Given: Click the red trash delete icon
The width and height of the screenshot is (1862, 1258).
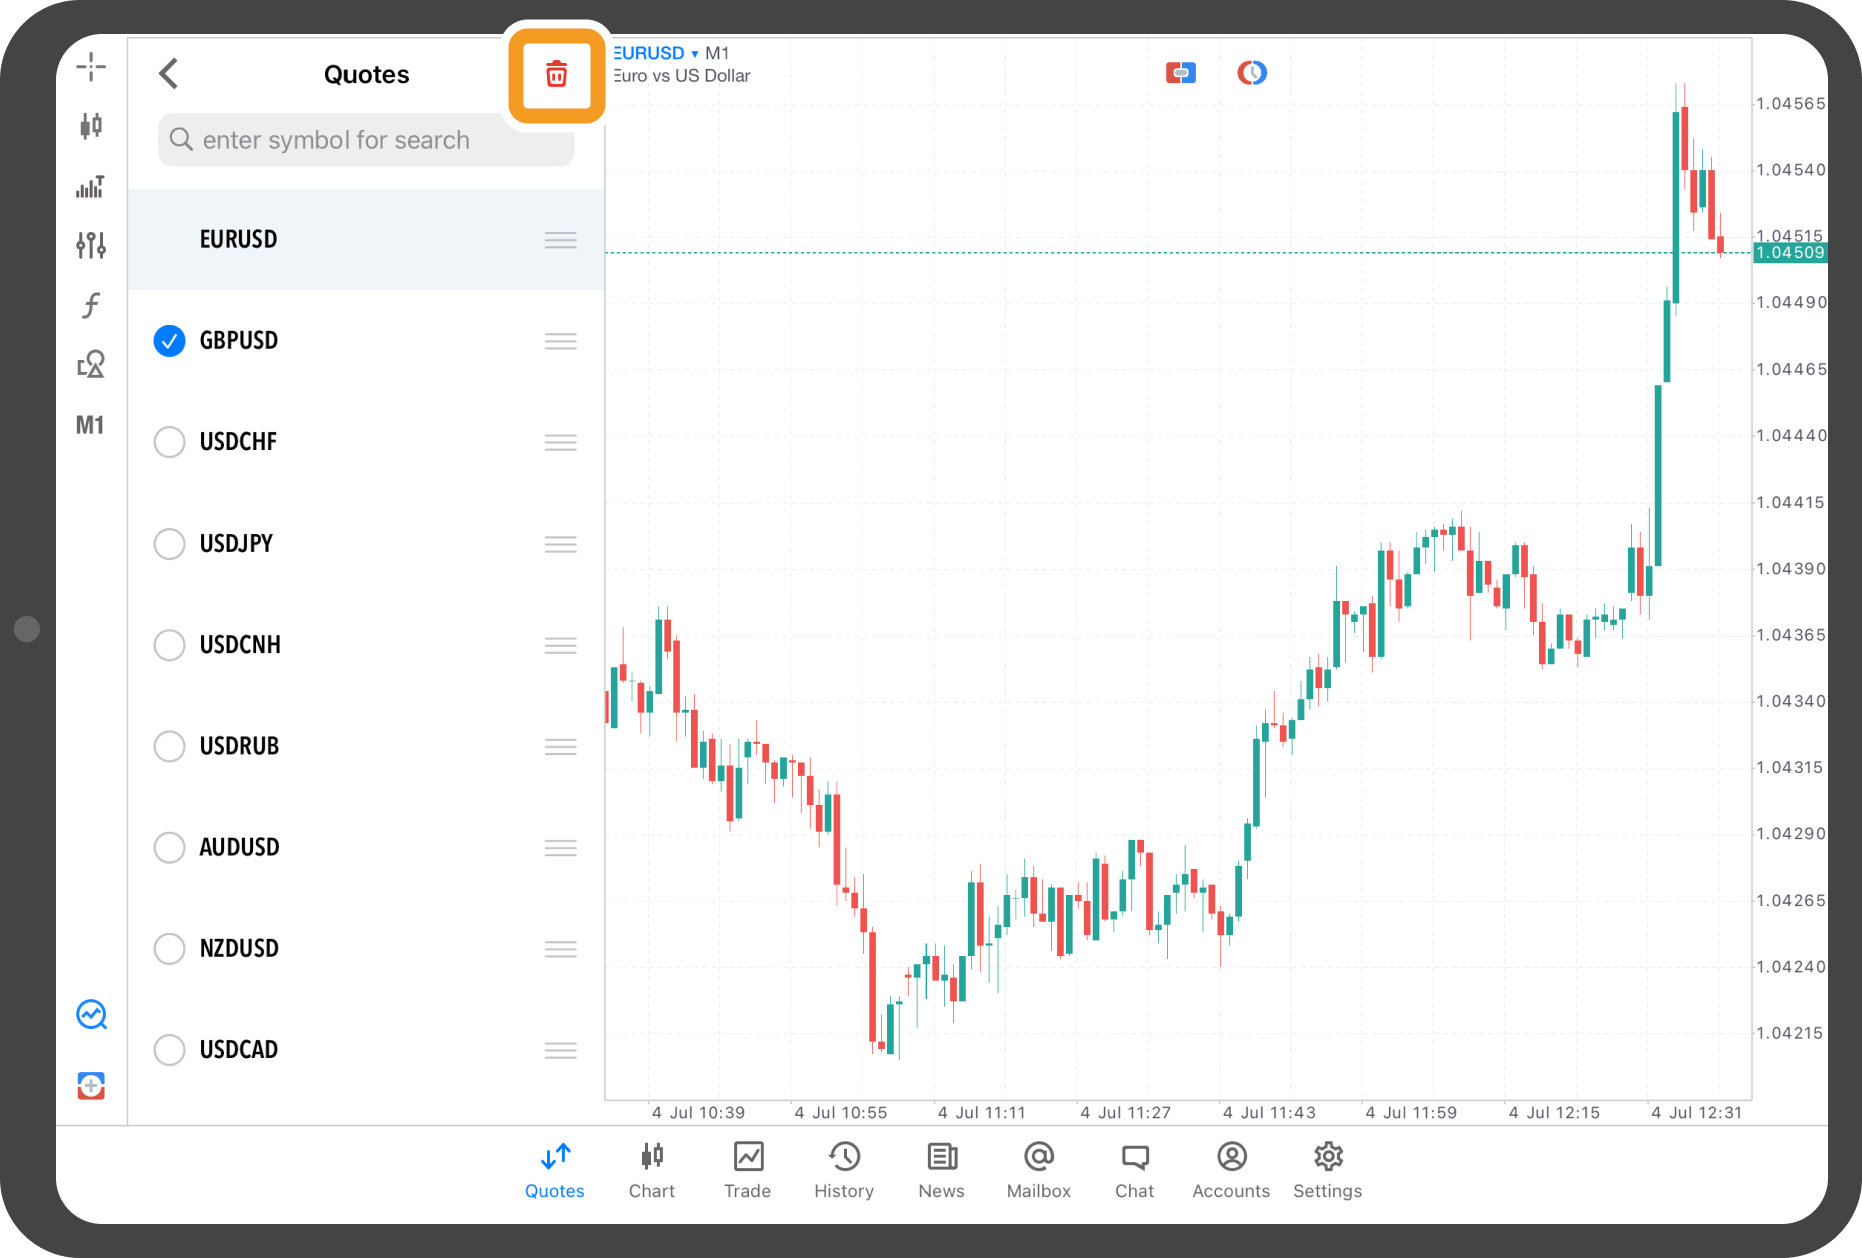Looking at the screenshot, I should click(x=556, y=74).
